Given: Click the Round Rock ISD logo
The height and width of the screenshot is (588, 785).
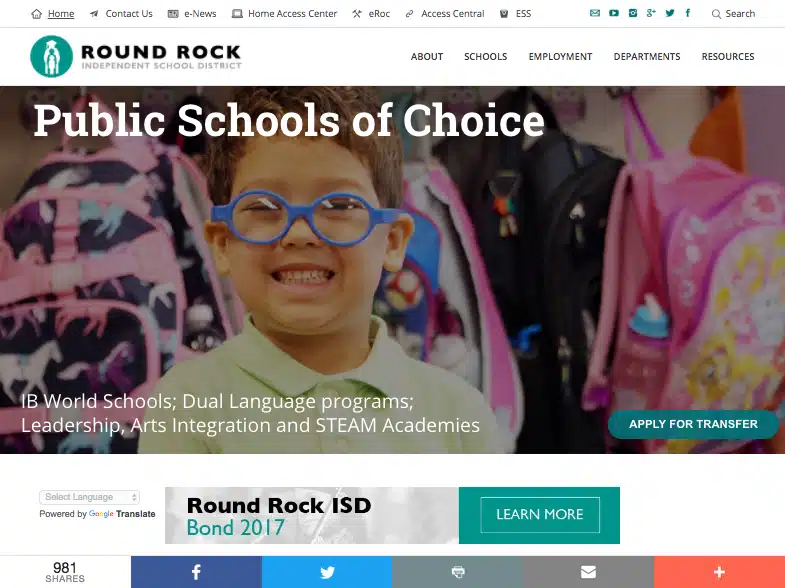Looking at the screenshot, I should pyautogui.click(x=136, y=57).
